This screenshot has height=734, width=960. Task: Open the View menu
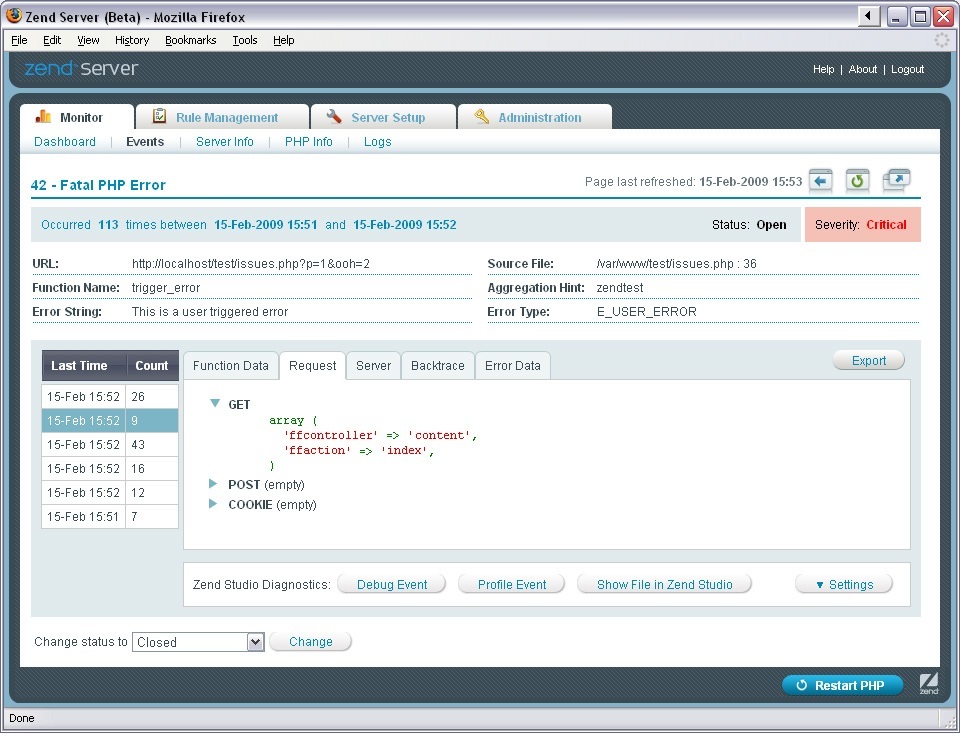pos(88,40)
